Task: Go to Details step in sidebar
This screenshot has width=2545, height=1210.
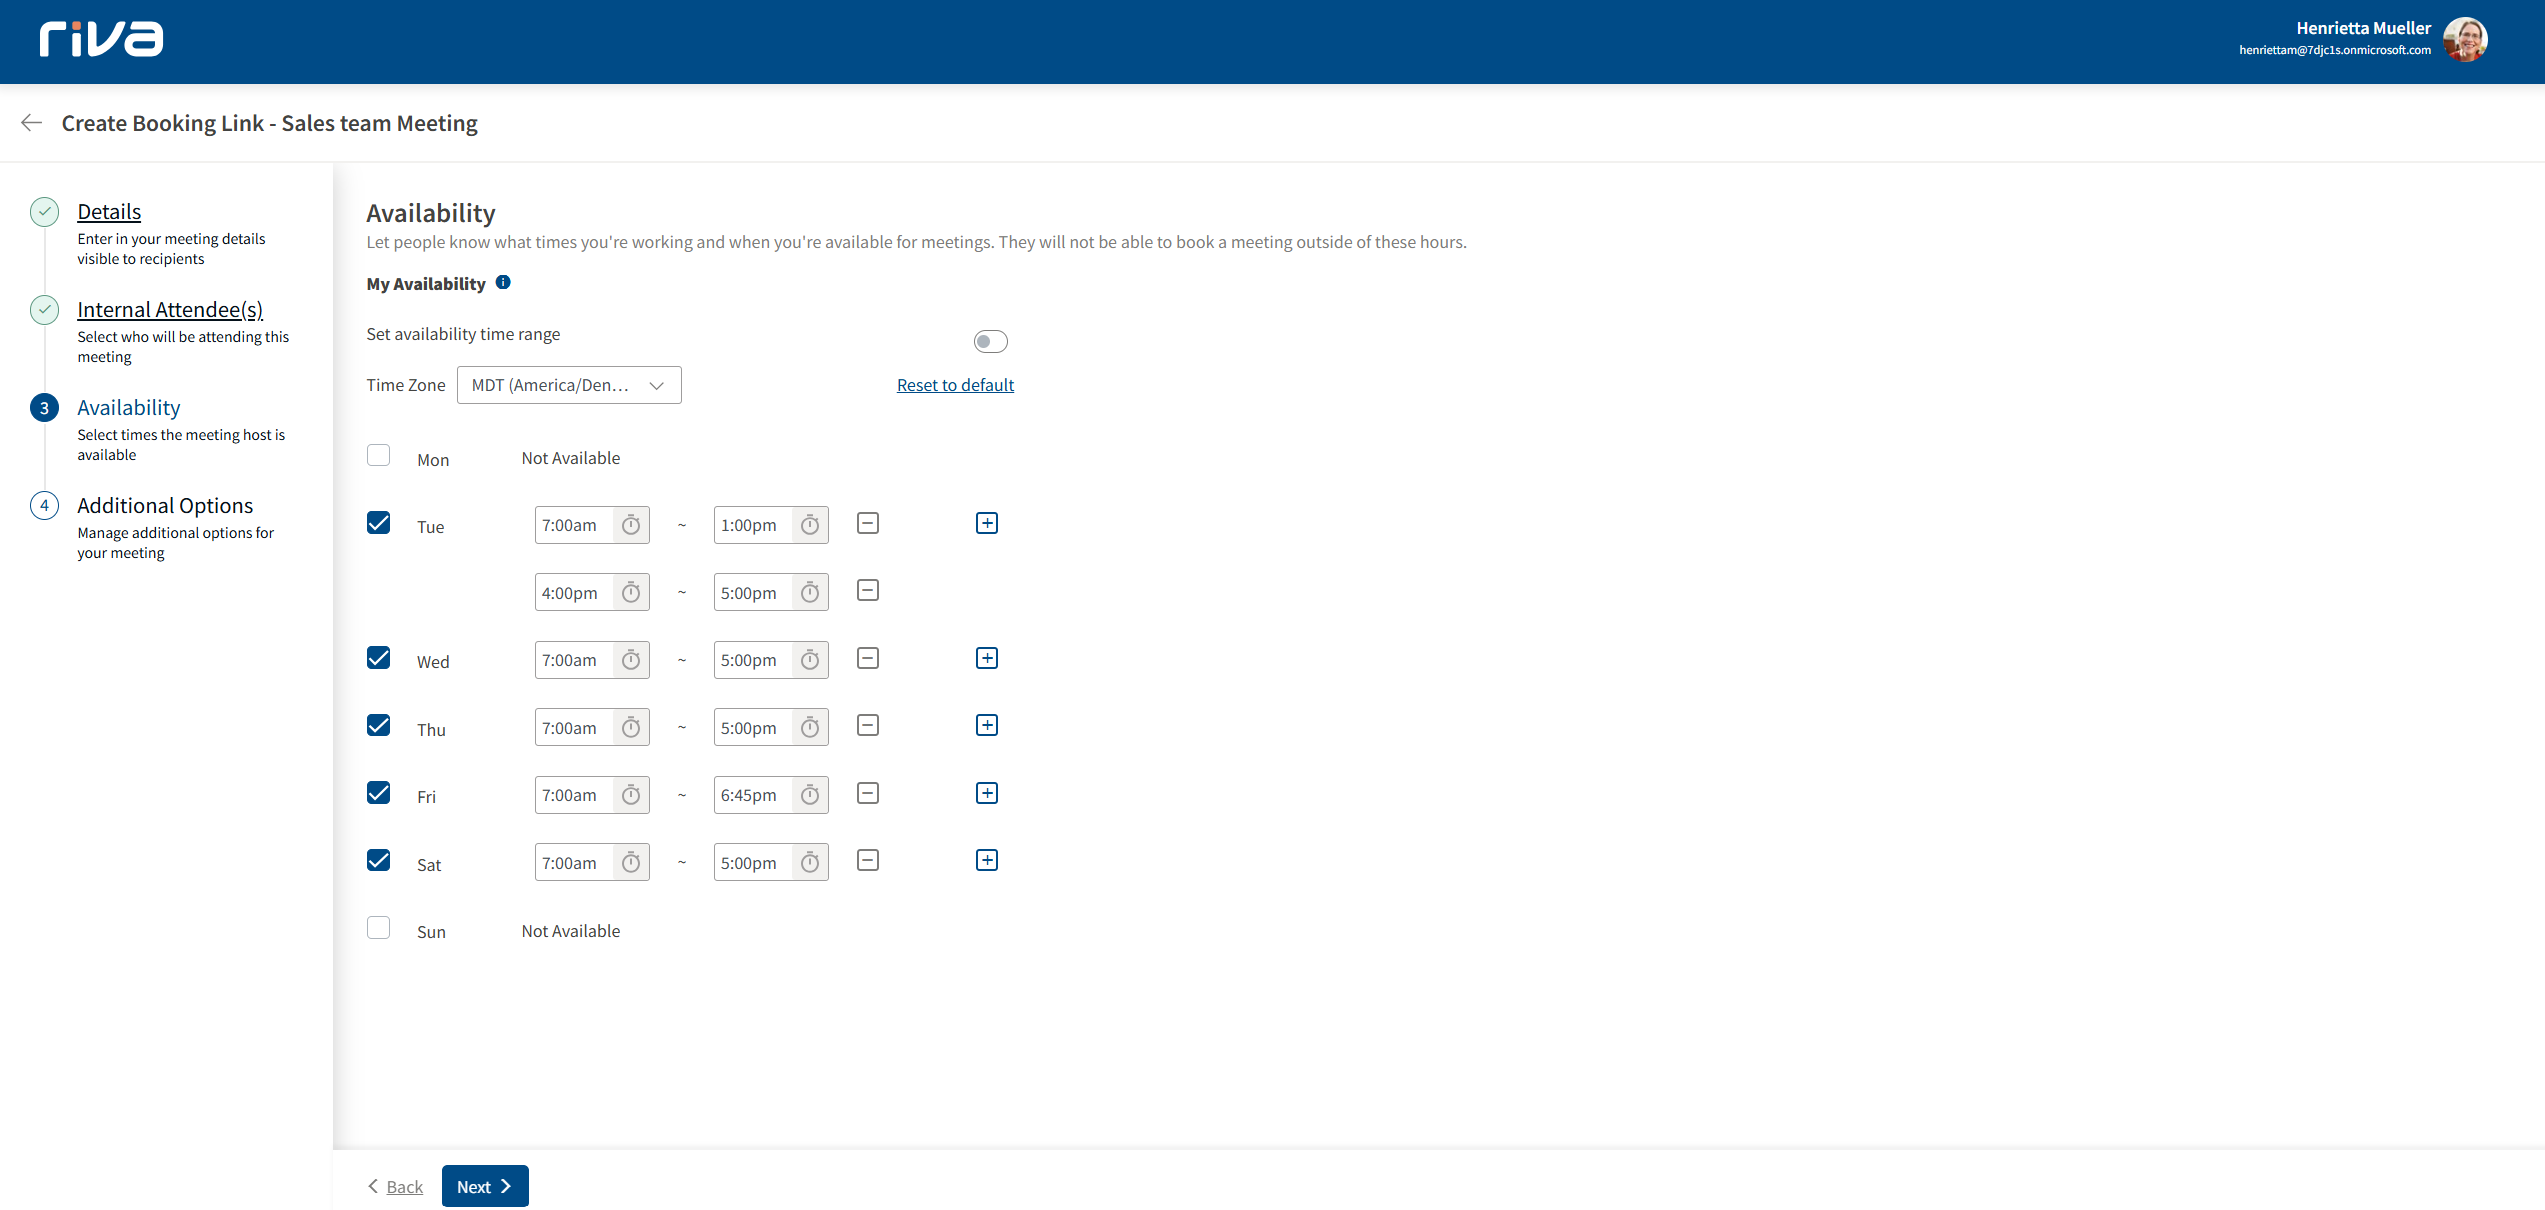Action: tap(109, 211)
